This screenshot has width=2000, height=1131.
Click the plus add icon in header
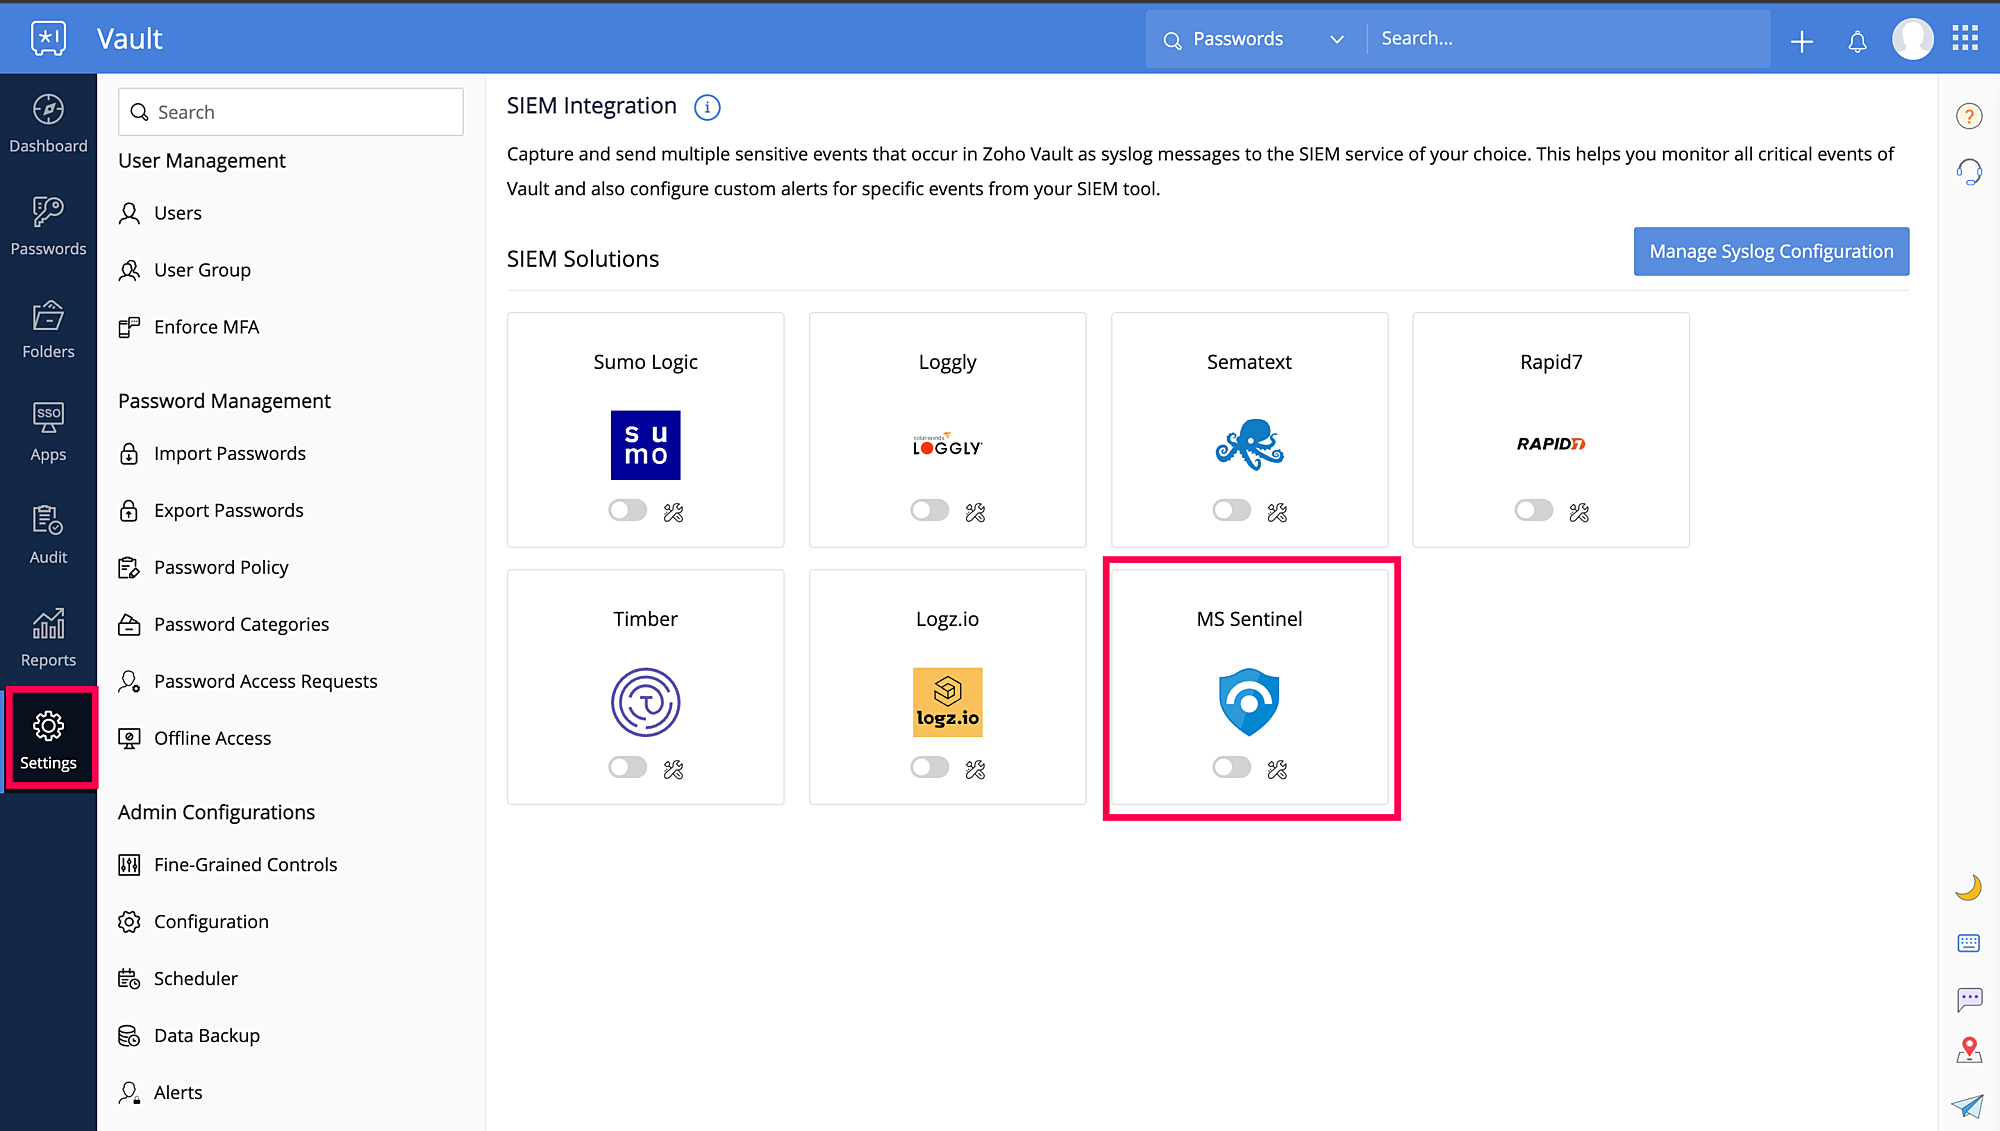pyautogui.click(x=1802, y=41)
